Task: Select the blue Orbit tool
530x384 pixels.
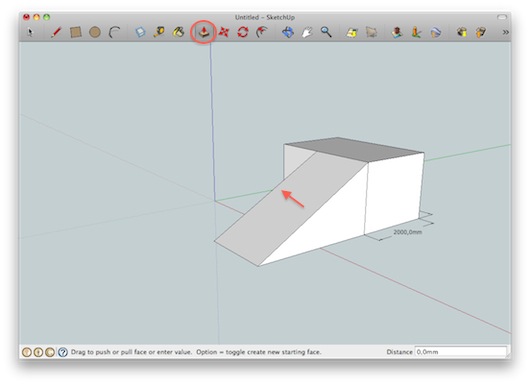Action: click(x=288, y=32)
